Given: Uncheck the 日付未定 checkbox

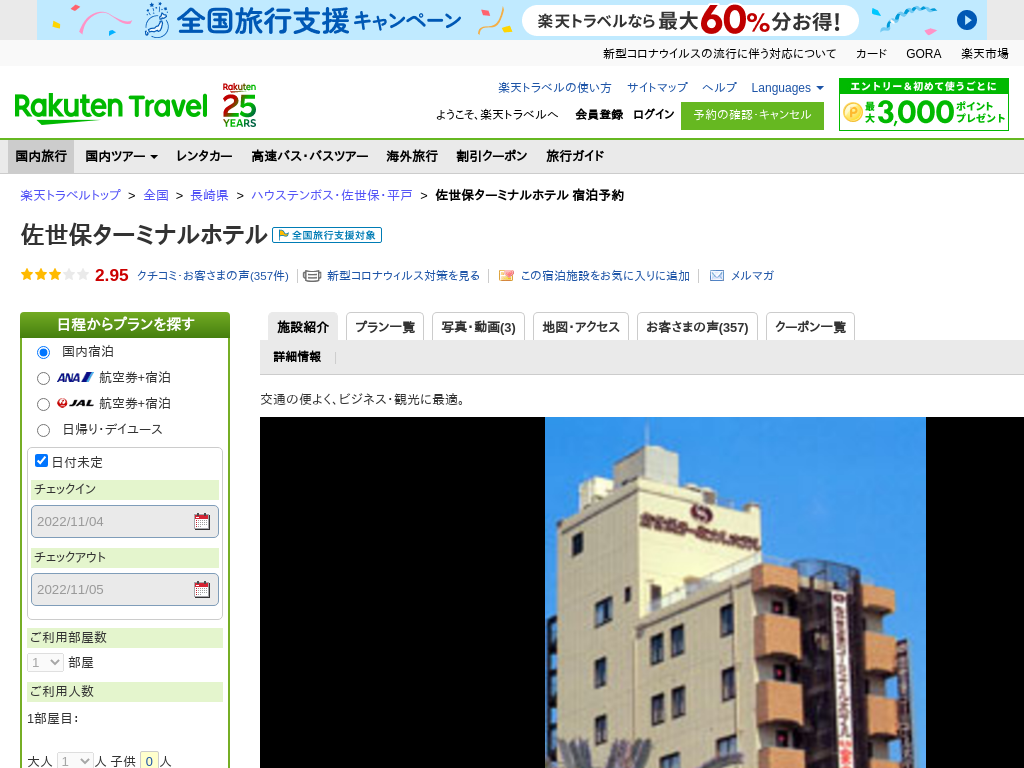Looking at the screenshot, I should (41, 461).
